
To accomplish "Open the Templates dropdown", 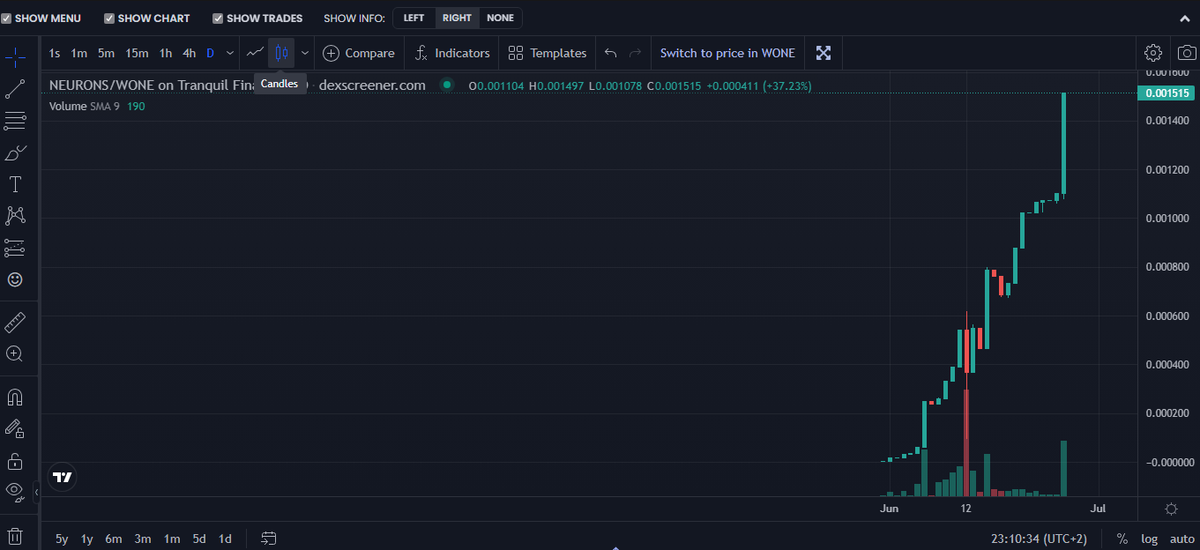I will click(x=547, y=53).
